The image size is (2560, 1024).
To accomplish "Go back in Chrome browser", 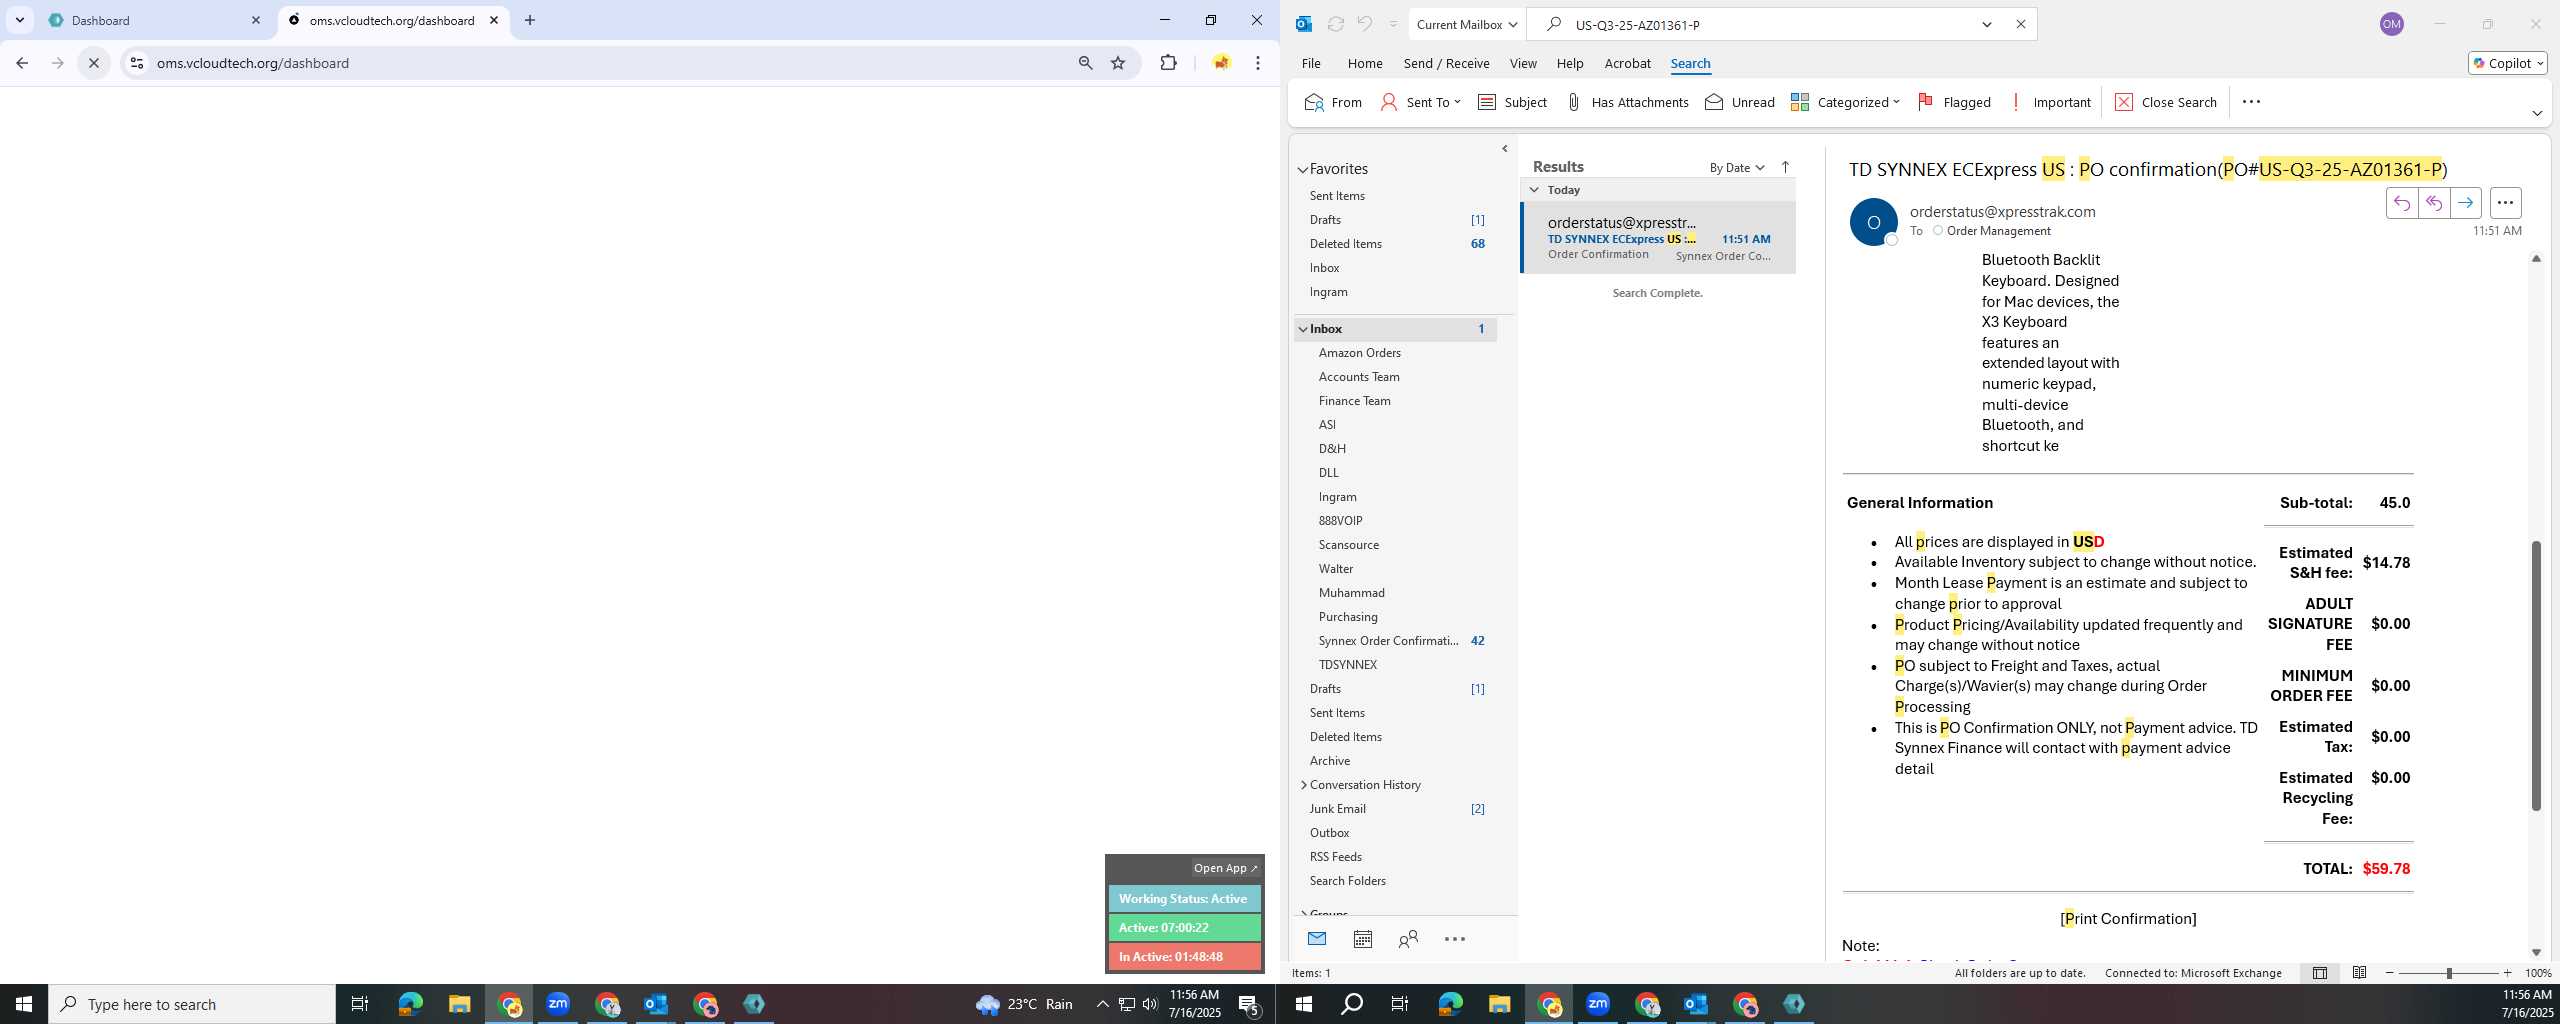I will [22, 63].
